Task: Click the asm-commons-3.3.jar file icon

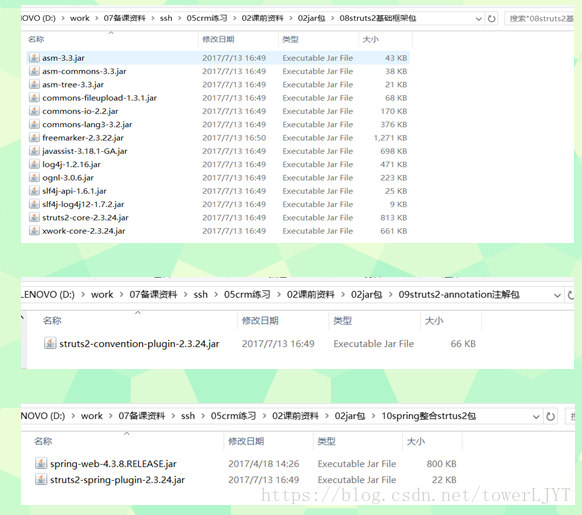Action: click(x=34, y=71)
